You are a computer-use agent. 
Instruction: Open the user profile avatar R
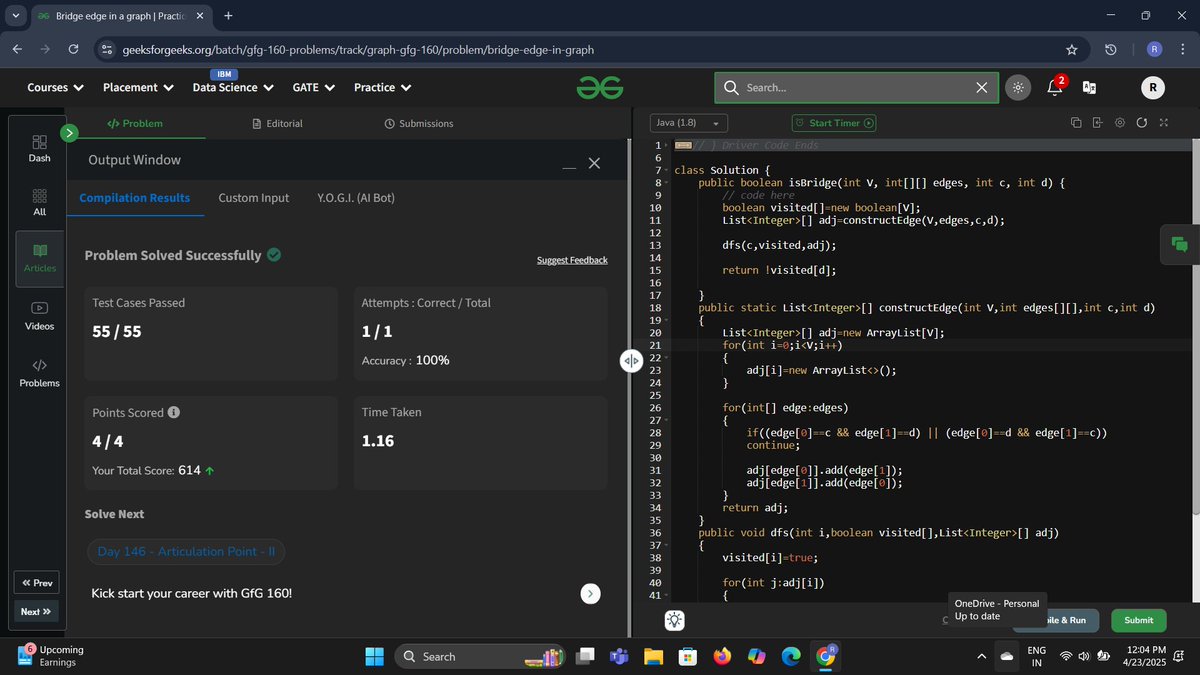pyautogui.click(x=1152, y=88)
